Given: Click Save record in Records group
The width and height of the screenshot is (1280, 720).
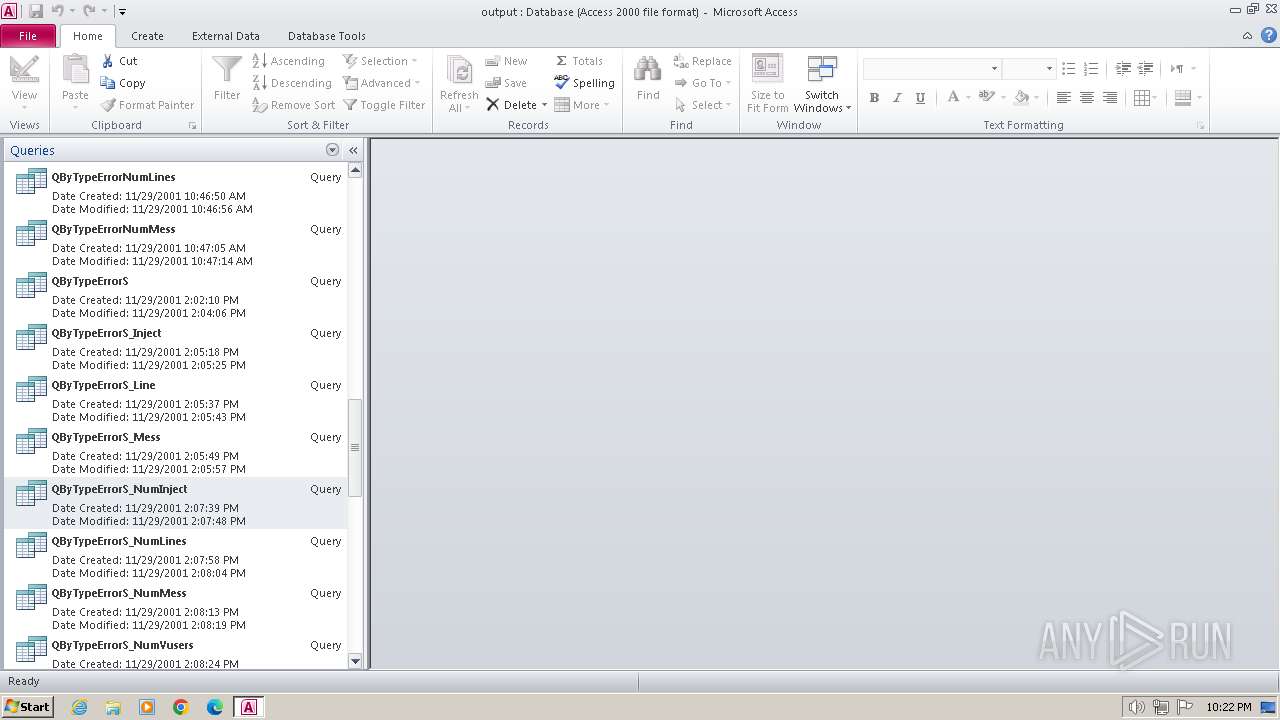Looking at the screenshot, I should point(506,83).
